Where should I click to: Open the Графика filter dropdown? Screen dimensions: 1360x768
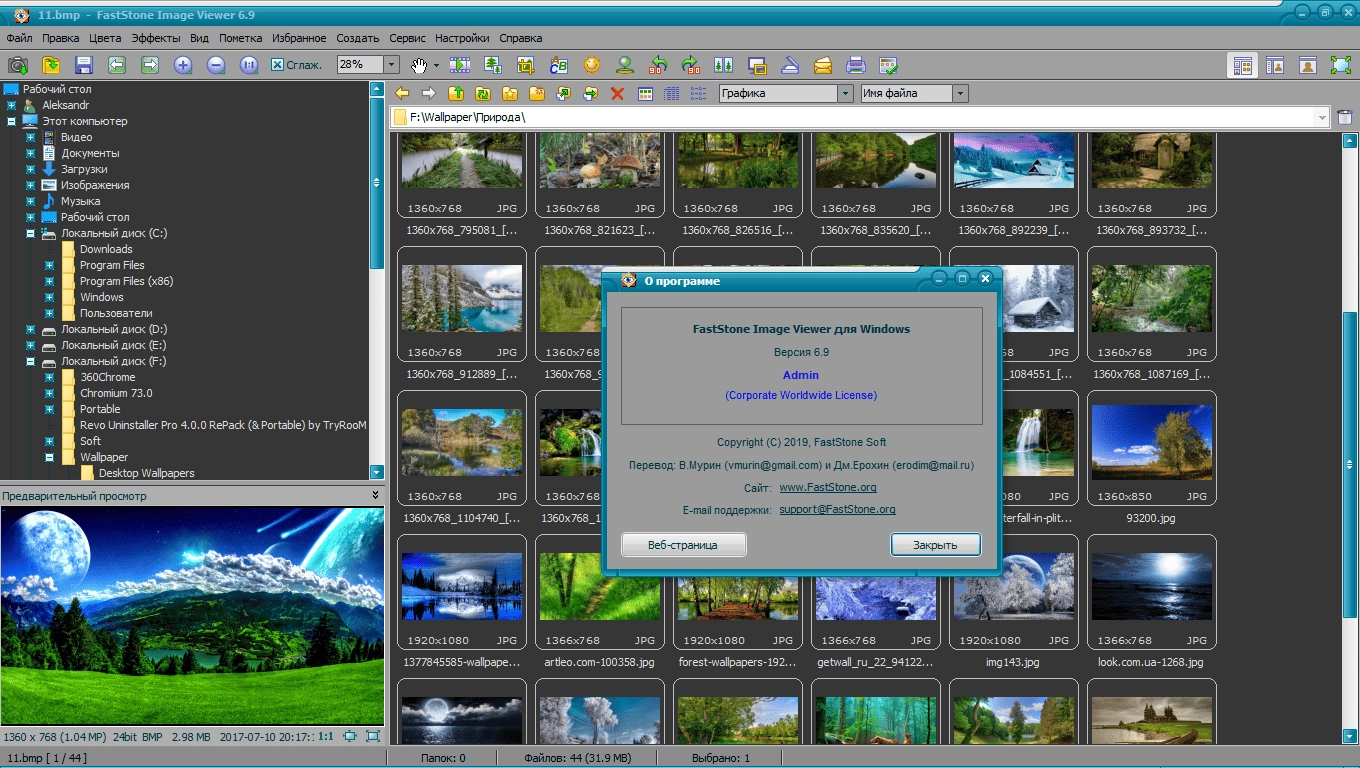click(845, 93)
